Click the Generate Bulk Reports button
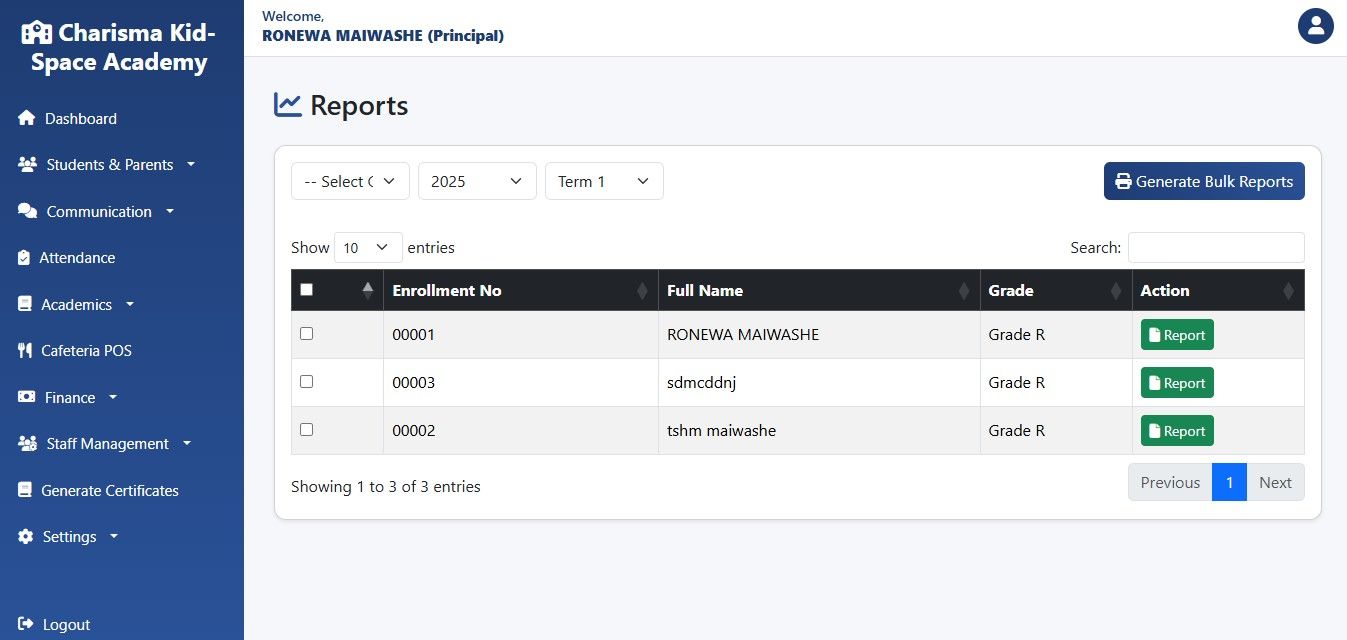The image size is (1347, 640). (x=1204, y=181)
